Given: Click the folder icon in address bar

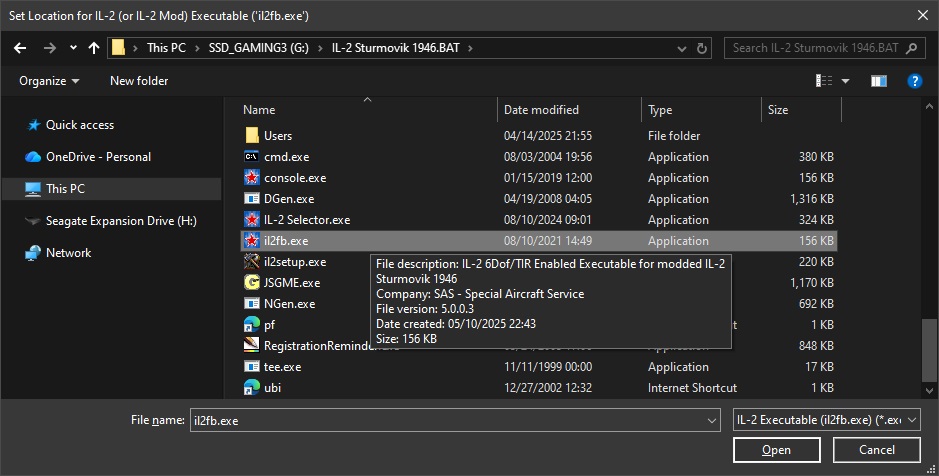Looking at the screenshot, I should click(x=119, y=48).
